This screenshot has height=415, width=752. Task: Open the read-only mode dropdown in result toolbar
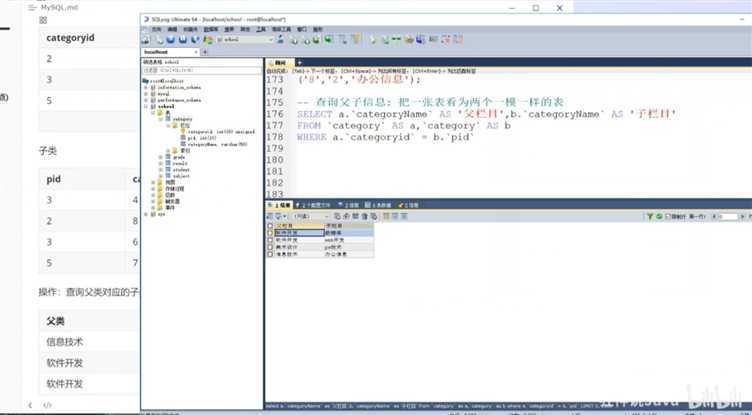coord(311,216)
